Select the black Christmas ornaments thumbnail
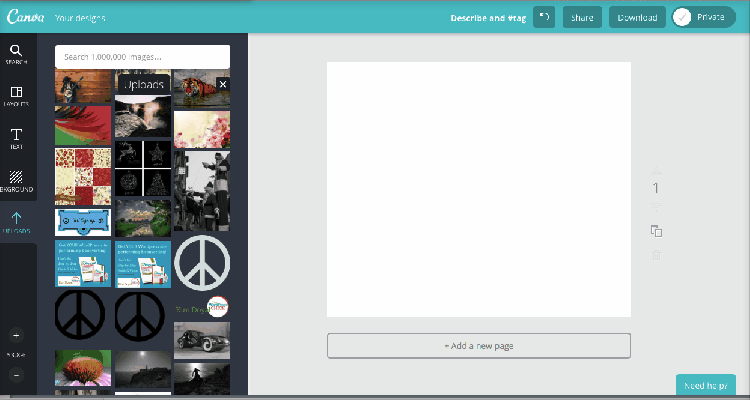The width and height of the screenshot is (750, 400). click(143, 168)
